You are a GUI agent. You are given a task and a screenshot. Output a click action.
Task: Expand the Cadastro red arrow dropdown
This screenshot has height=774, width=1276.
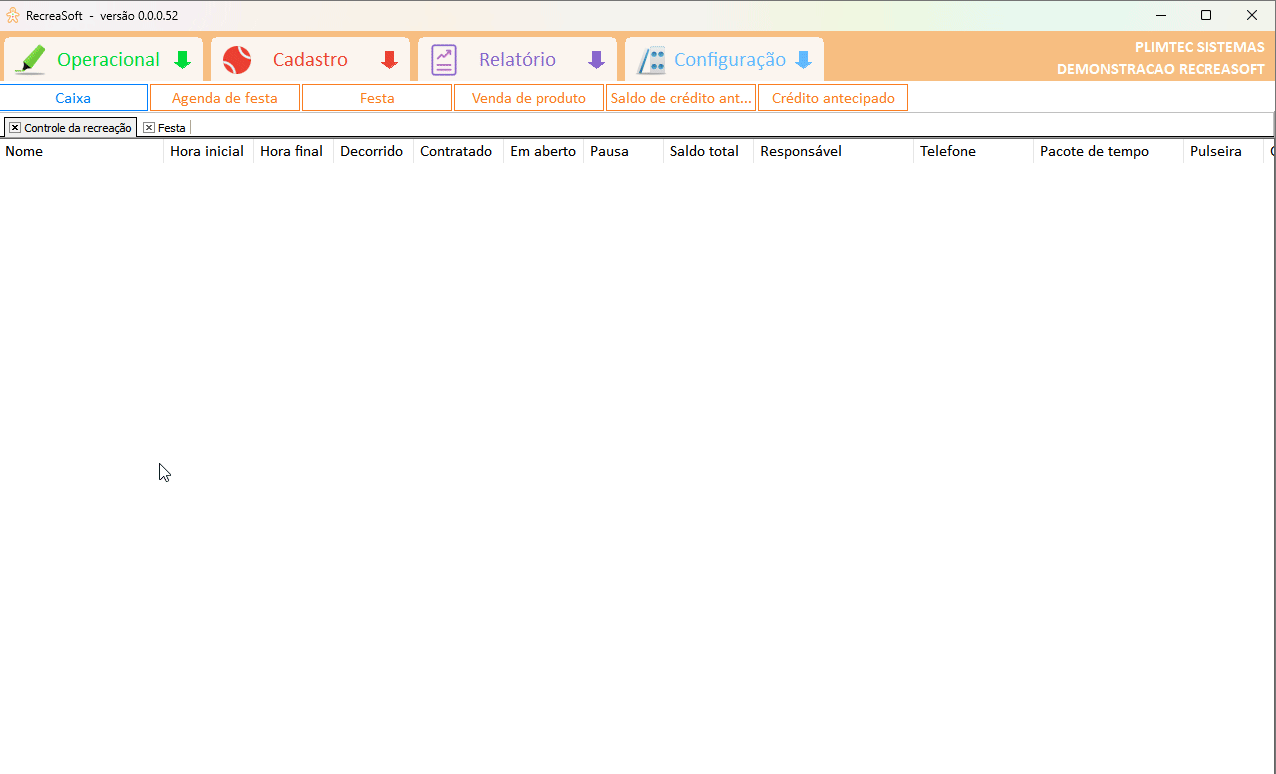coord(389,60)
